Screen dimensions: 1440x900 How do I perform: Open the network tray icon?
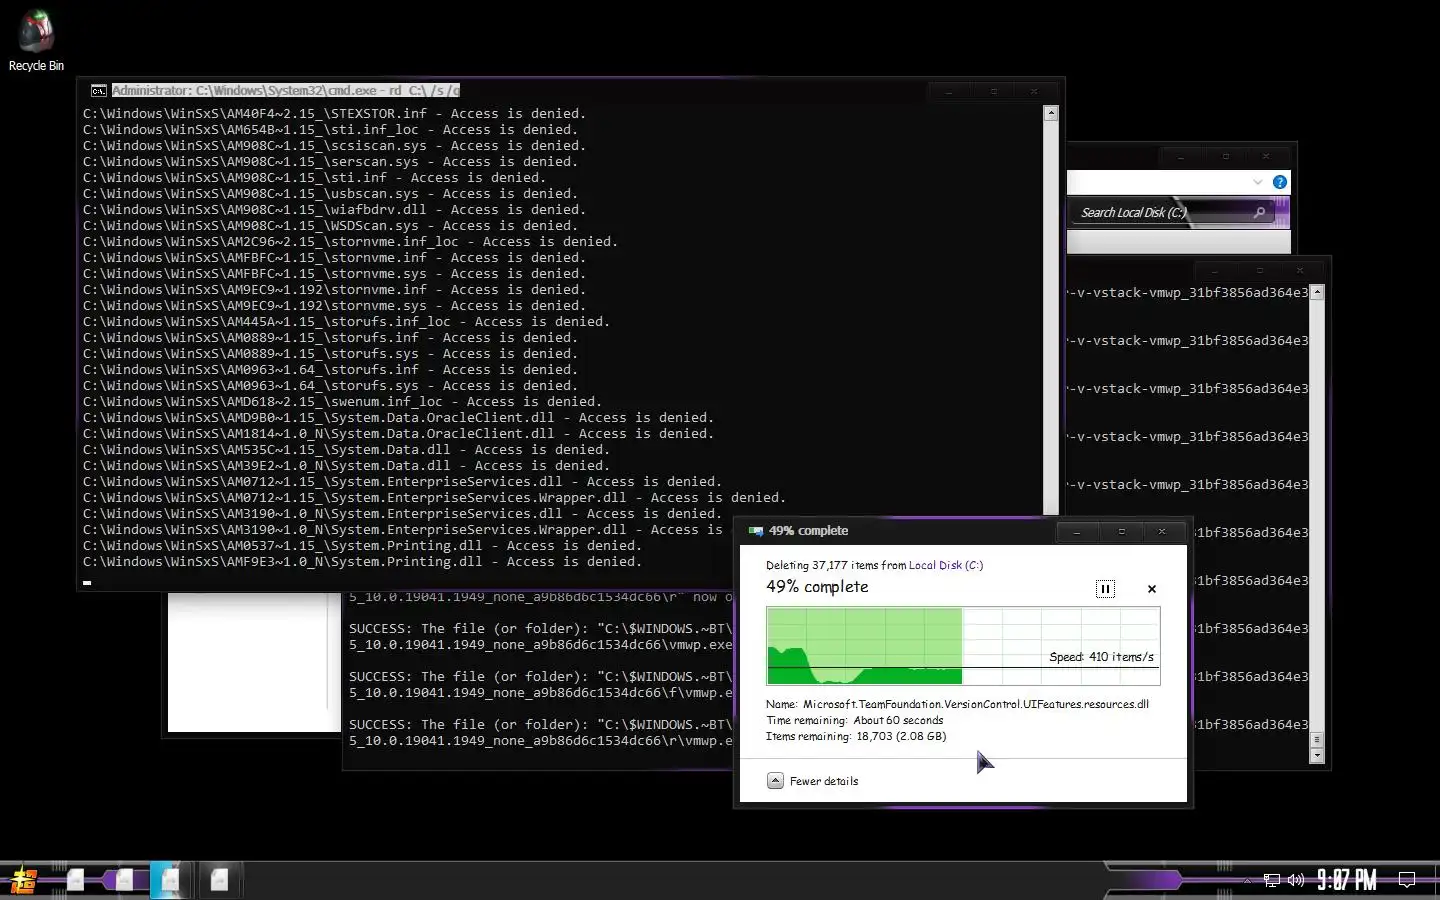coord(1272,881)
